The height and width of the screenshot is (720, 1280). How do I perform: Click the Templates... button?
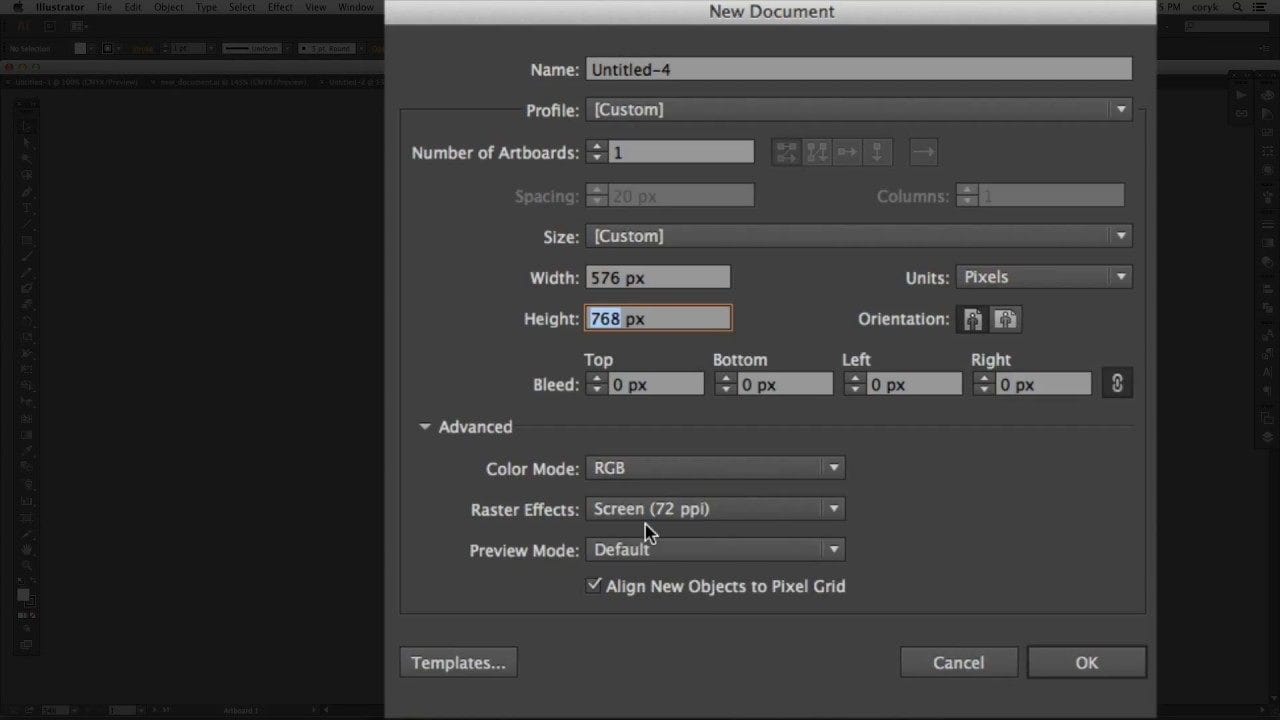tap(458, 663)
